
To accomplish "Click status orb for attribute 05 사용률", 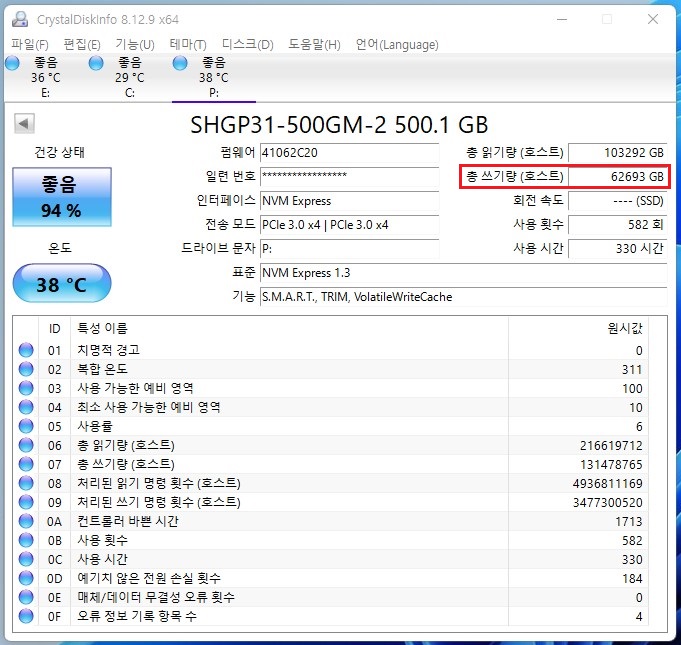I will [x=26, y=427].
